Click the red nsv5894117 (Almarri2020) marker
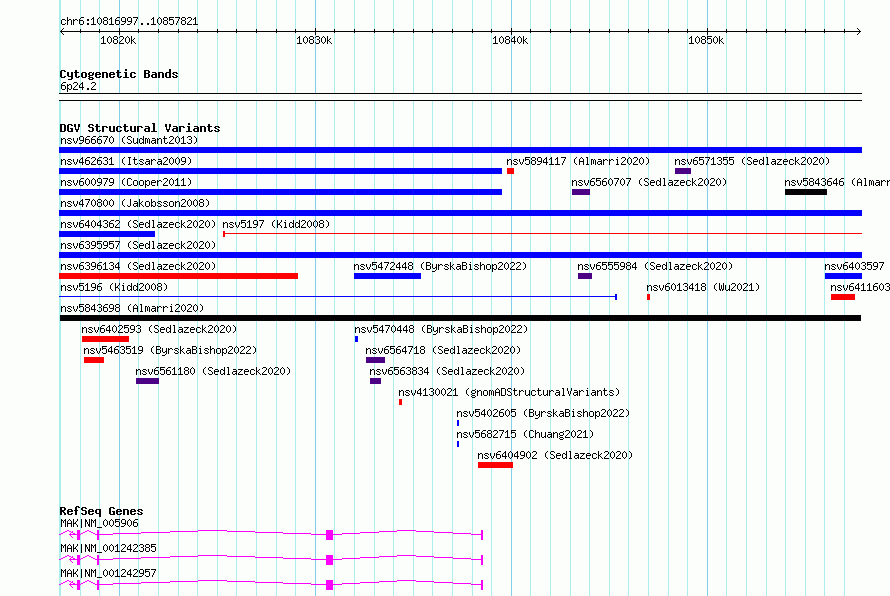The width and height of the screenshot is (890, 596). 510,171
